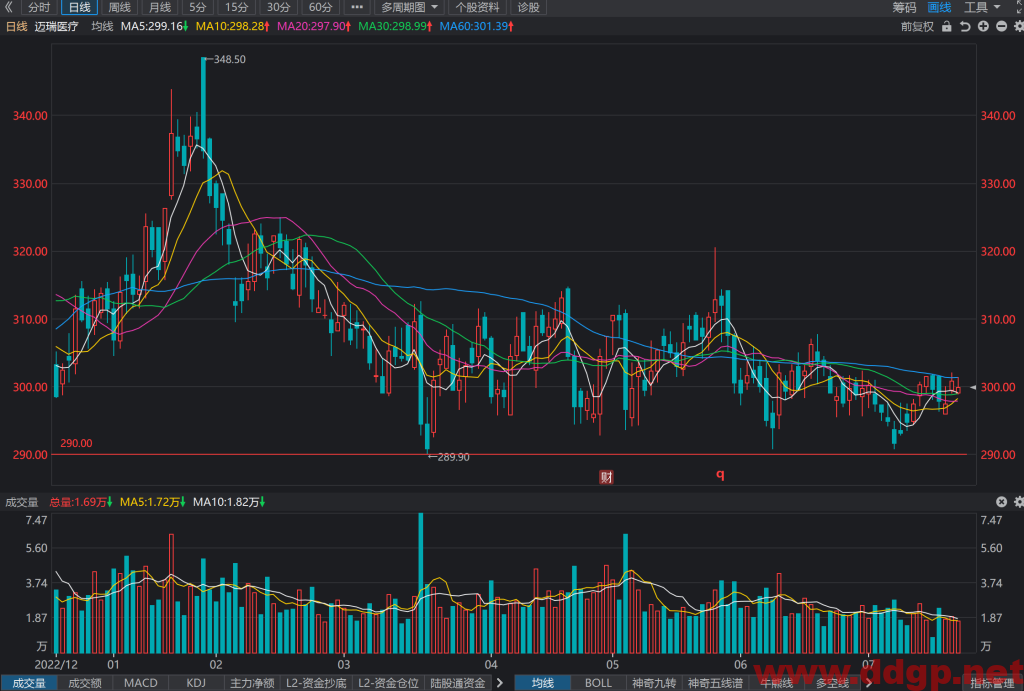This screenshot has width=1024, height=691.
Task: Lock the chart with padlock icon
Action: (x=946, y=27)
